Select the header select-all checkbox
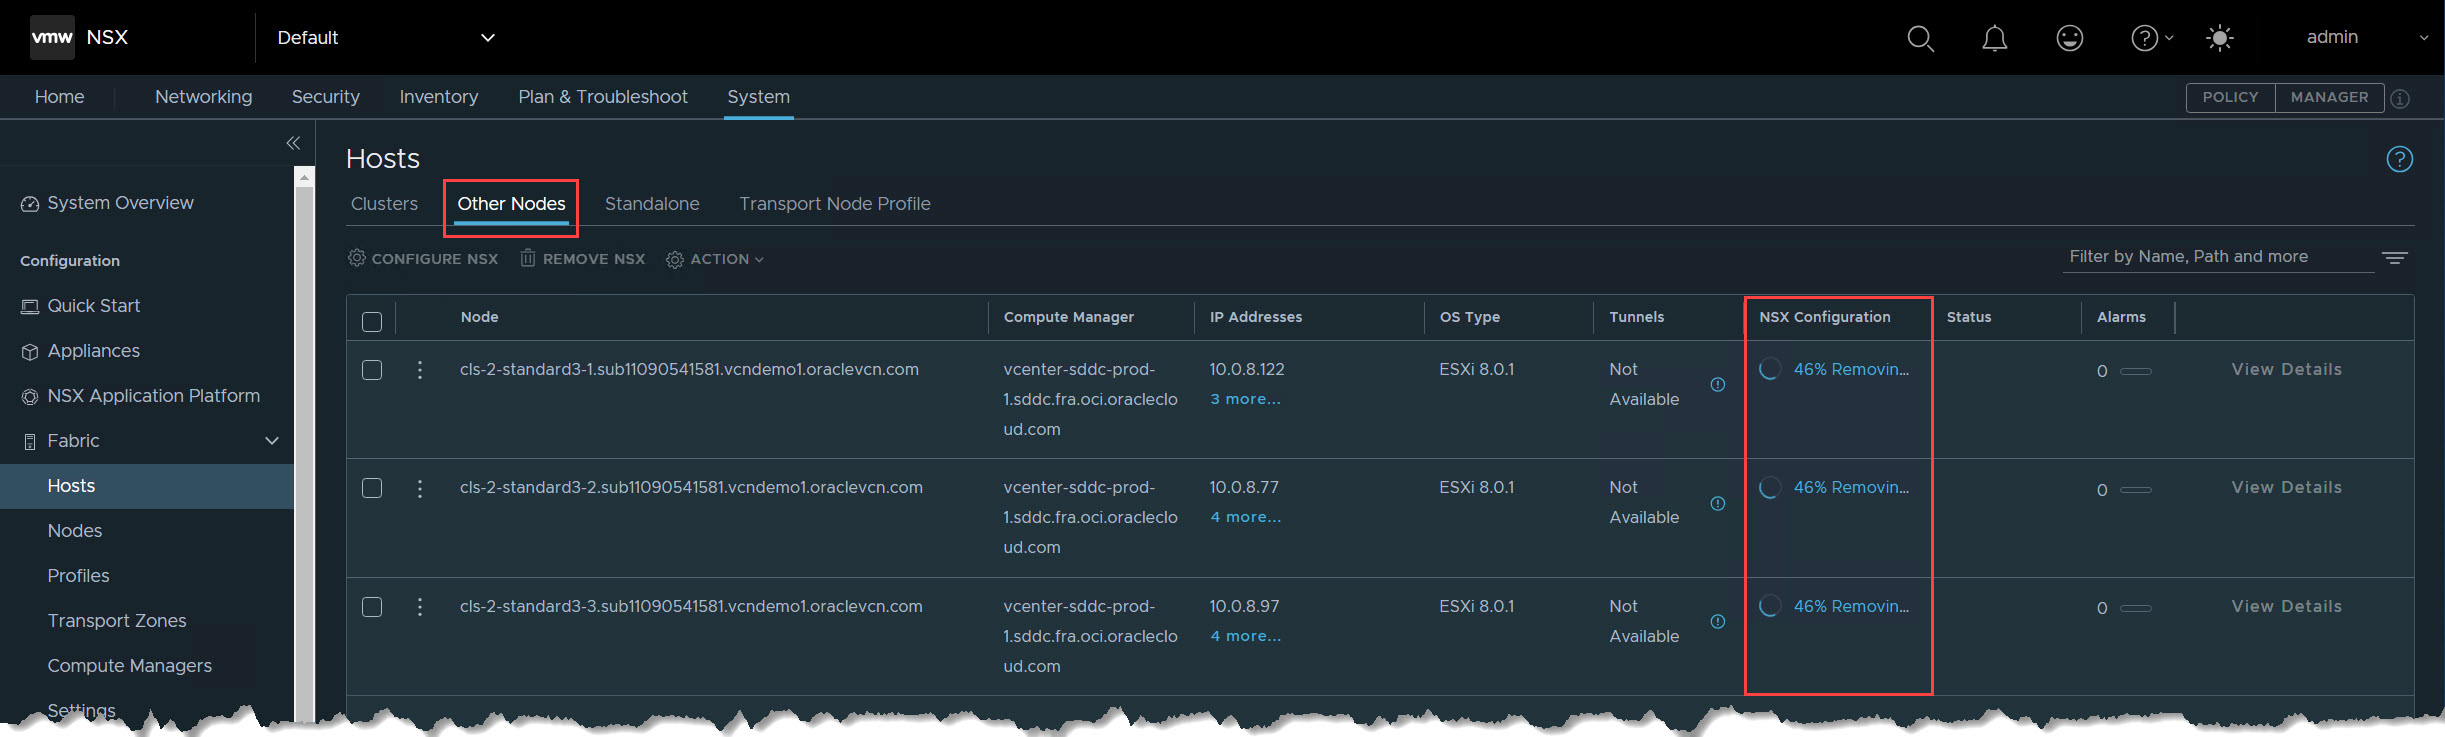 [x=372, y=321]
